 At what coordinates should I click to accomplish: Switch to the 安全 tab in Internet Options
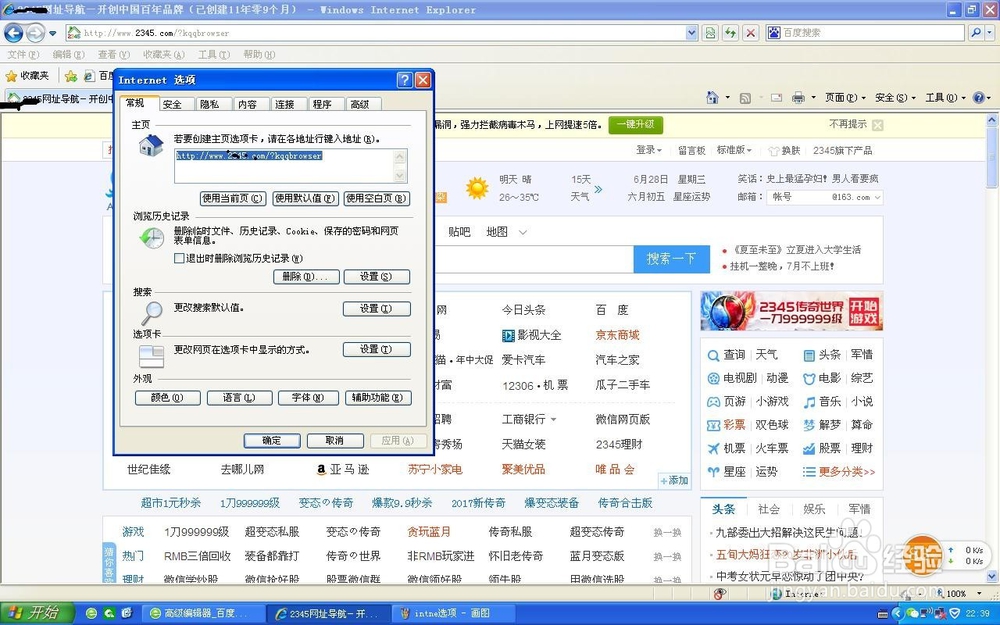point(172,104)
